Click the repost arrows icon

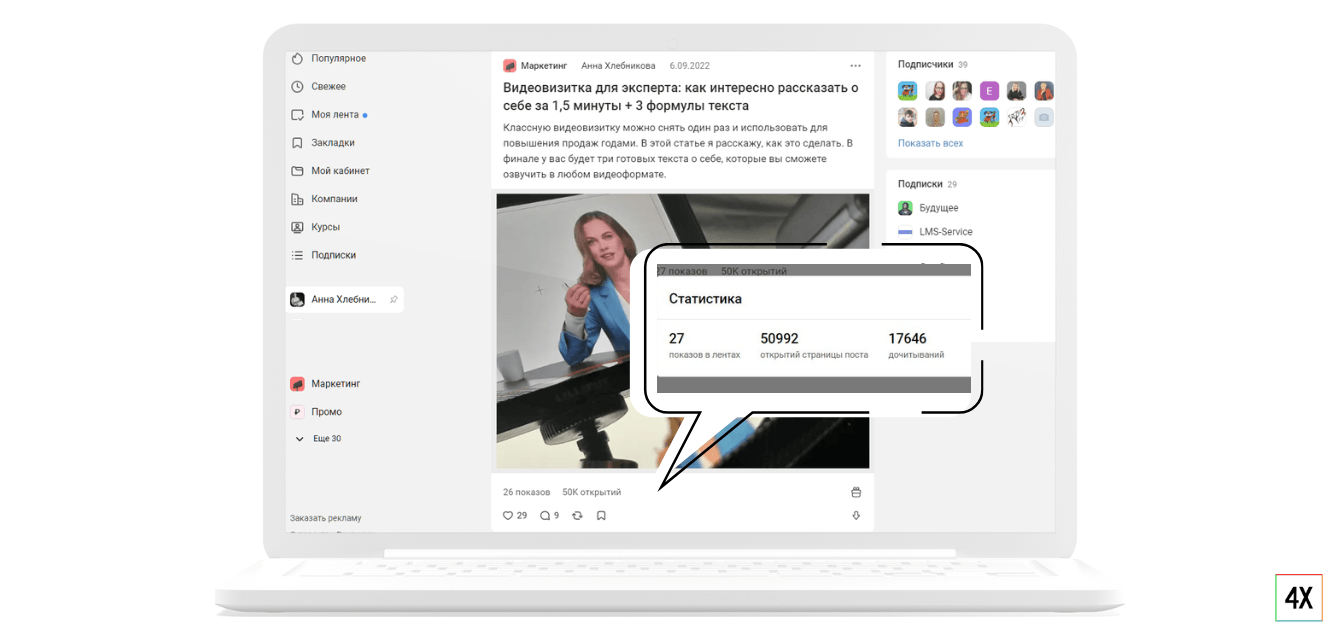pyautogui.click(x=577, y=516)
